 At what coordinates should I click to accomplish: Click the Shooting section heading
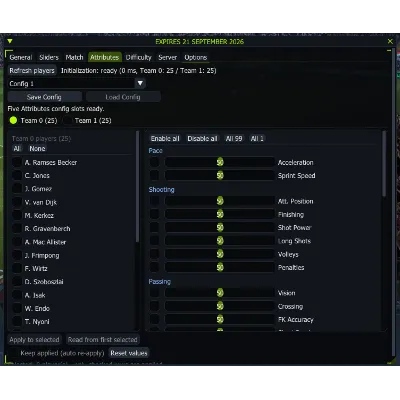161,190
